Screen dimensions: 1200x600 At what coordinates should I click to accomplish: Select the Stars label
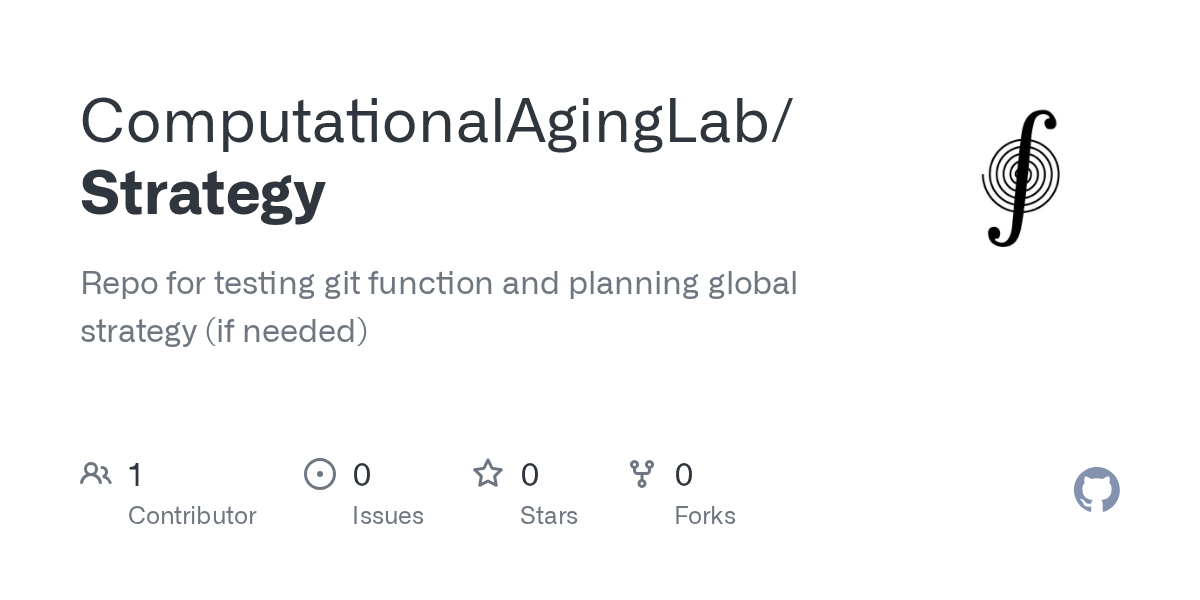(x=549, y=516)
